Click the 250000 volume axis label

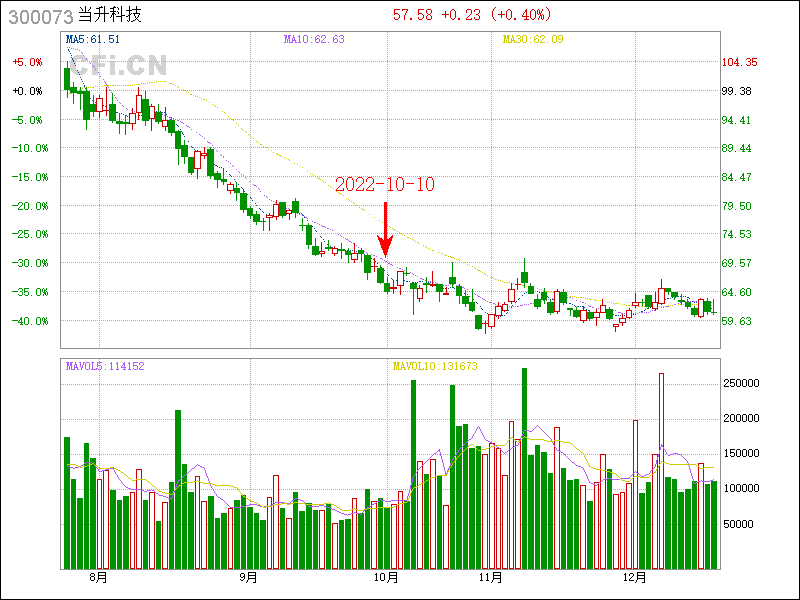743,383
